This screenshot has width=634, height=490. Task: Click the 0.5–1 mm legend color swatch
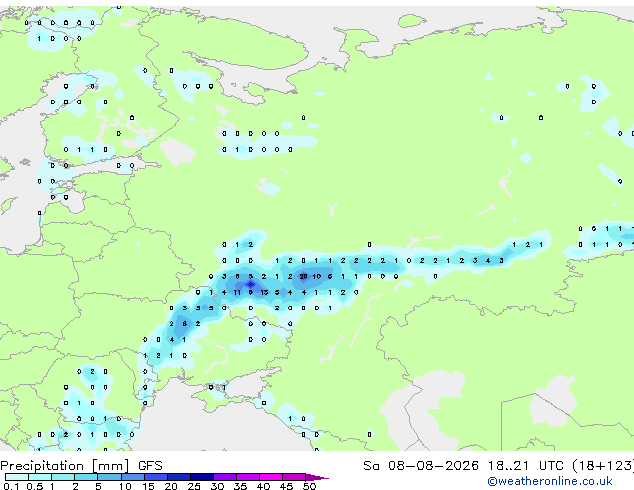pyautogui.click(x=40, y=477)
